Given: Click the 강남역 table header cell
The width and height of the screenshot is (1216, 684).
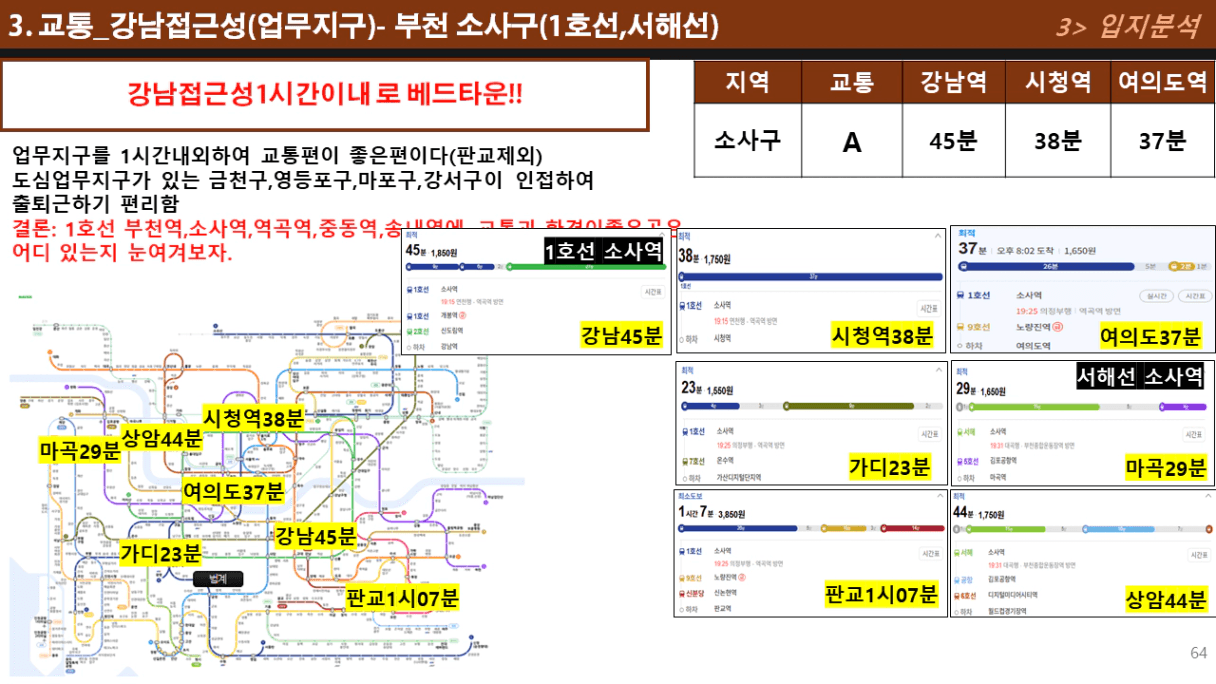Looking at the screenshot, I should pos(953,81).
